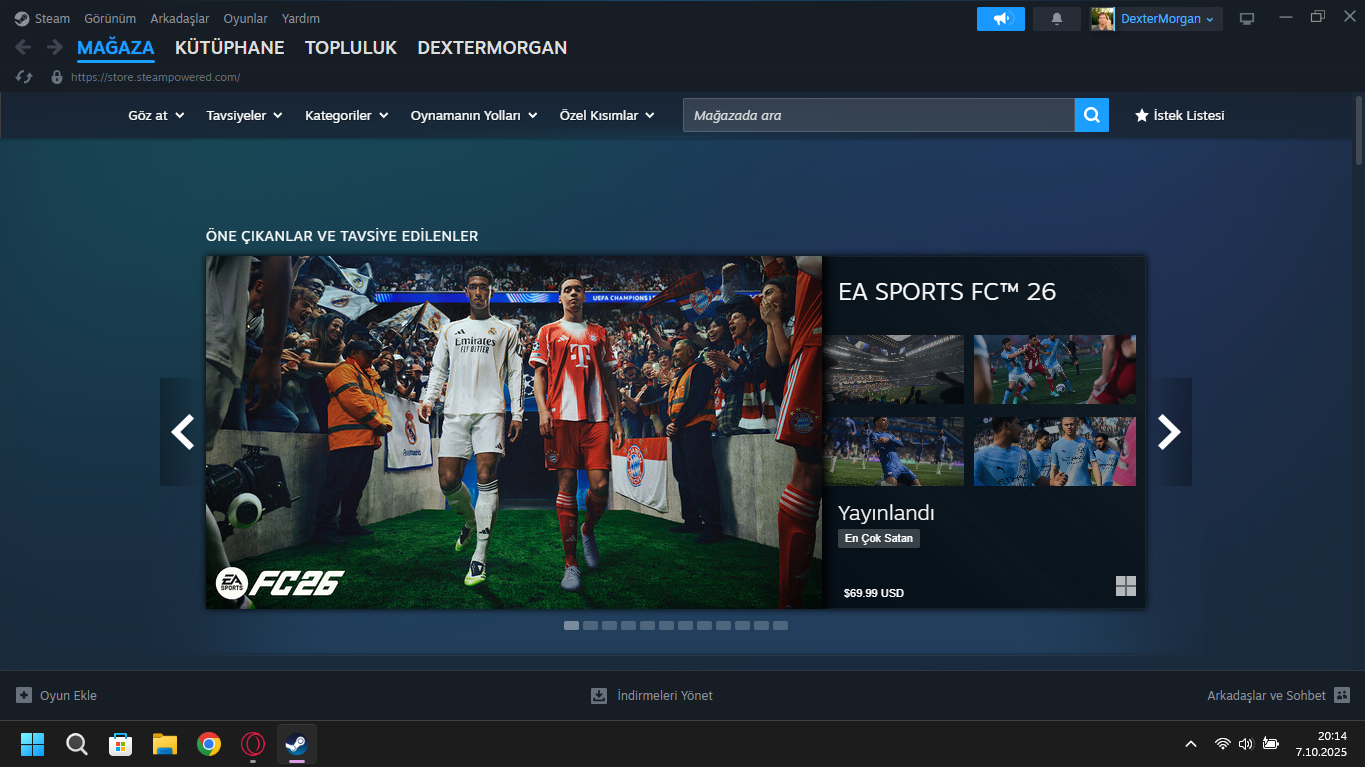Open the taskbar clock and date
This screenshot has height=767, width=1365.
pos(1321,744)
